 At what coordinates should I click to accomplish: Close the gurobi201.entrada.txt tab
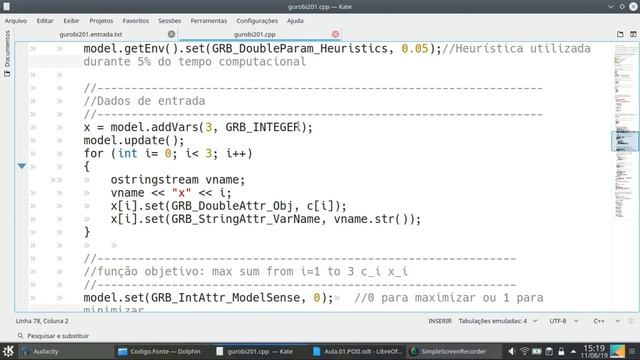[x=171, y=34]
